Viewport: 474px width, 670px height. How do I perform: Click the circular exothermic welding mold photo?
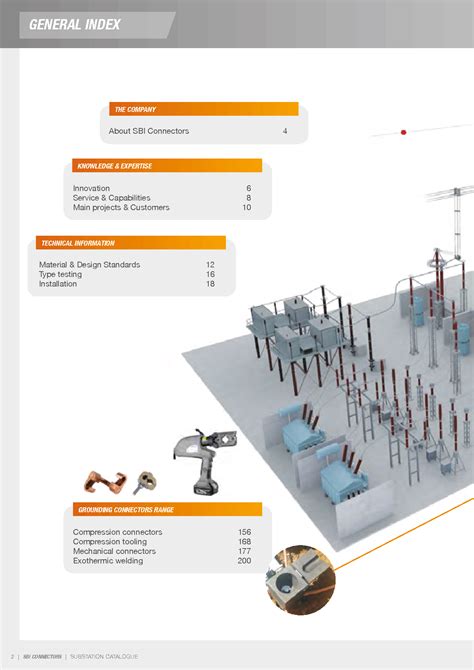300,580
